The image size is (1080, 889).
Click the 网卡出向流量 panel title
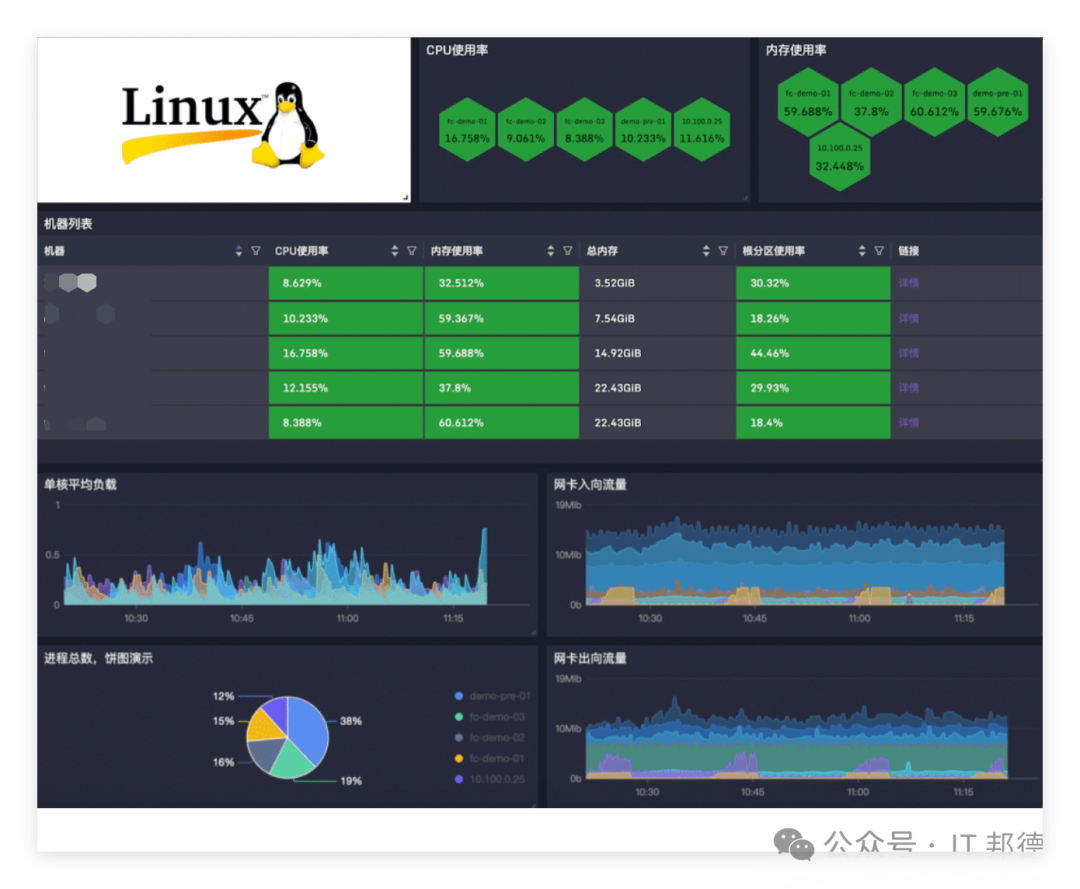coord(590,658)
